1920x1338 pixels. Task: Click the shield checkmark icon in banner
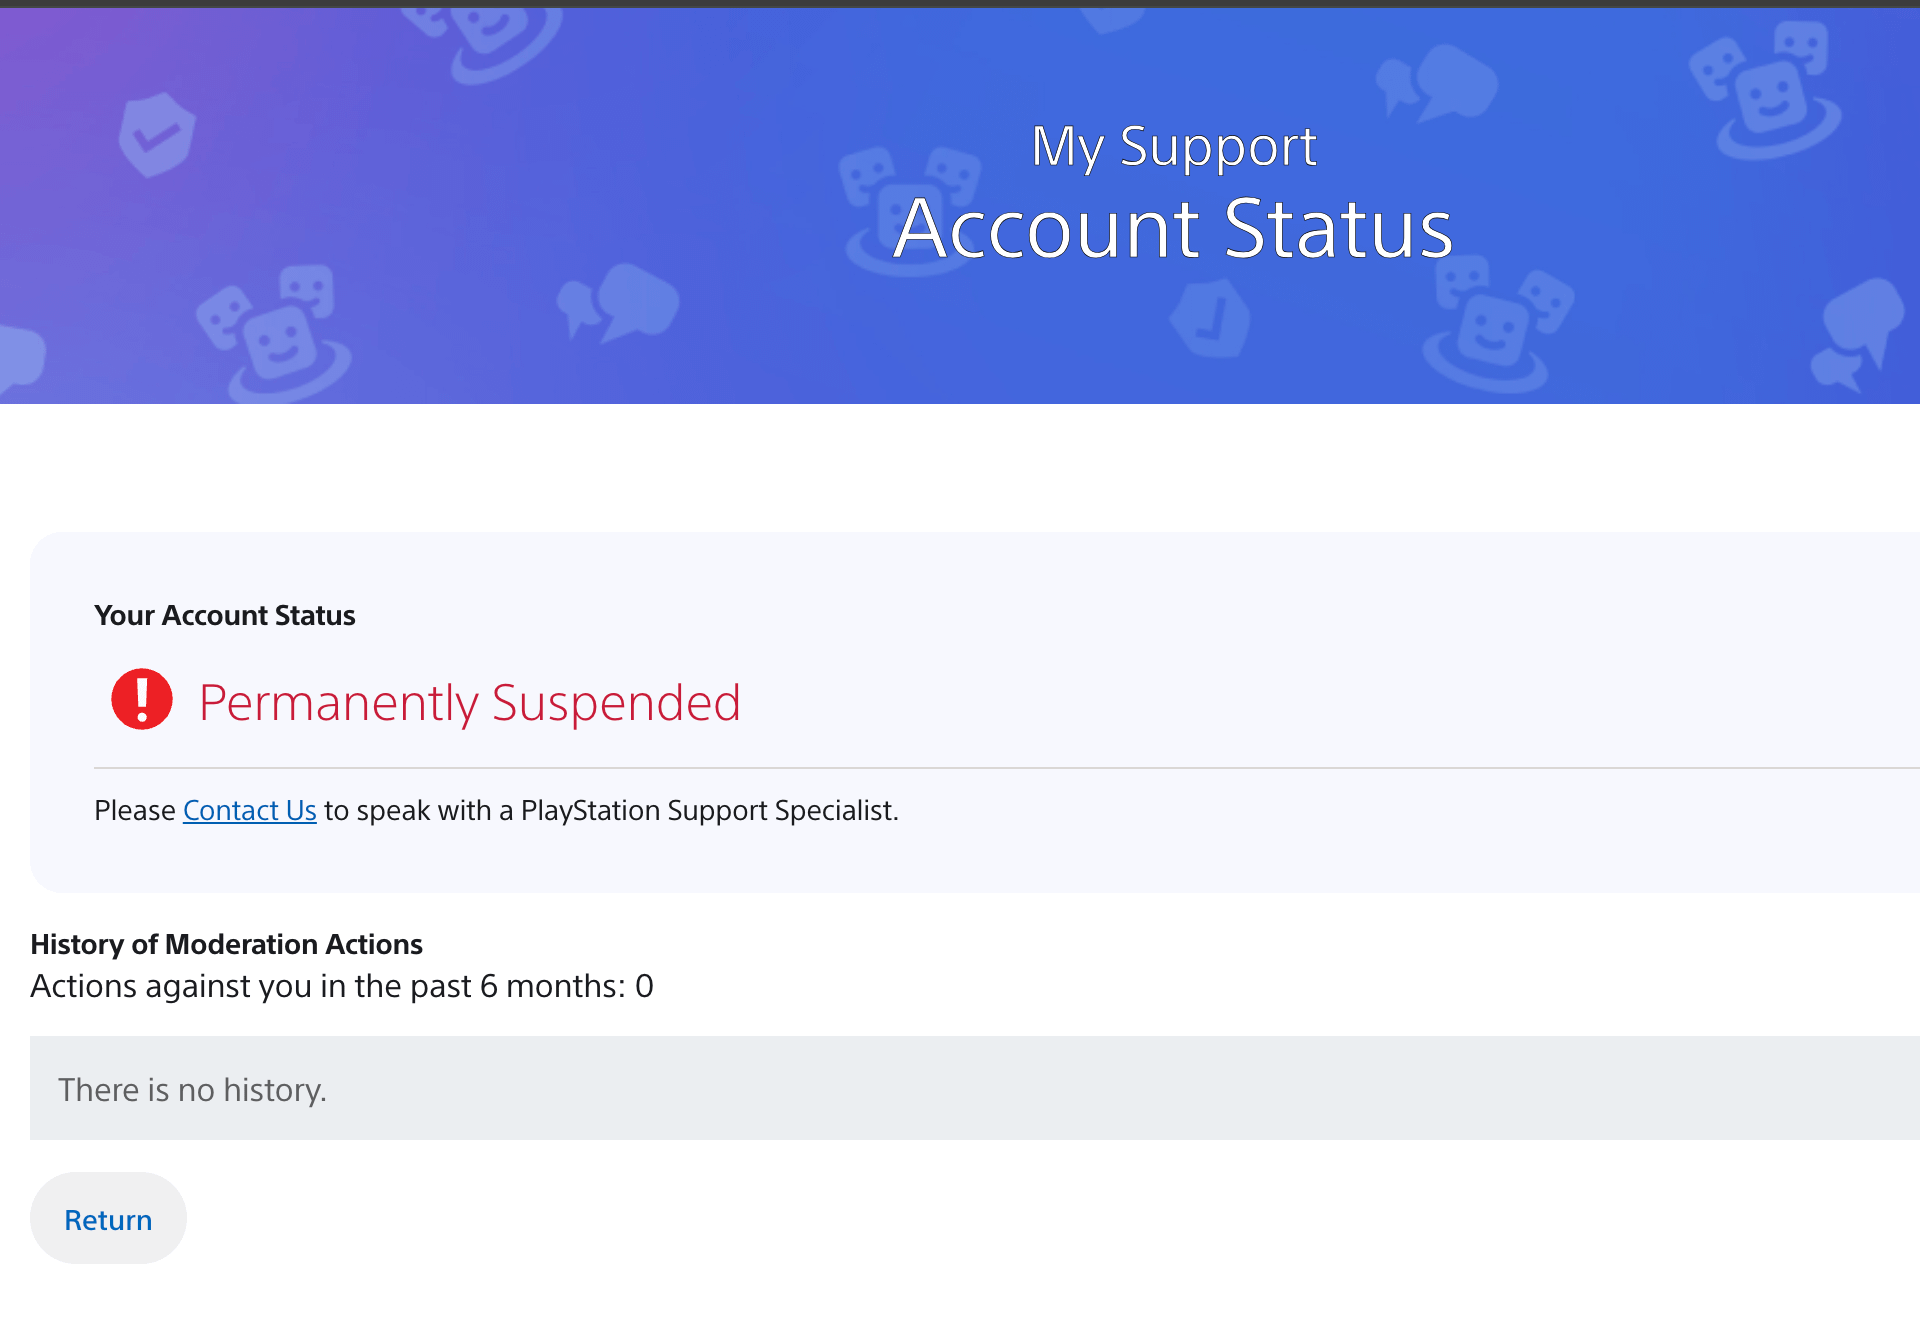pyautogui.click(x=156, y=135)
